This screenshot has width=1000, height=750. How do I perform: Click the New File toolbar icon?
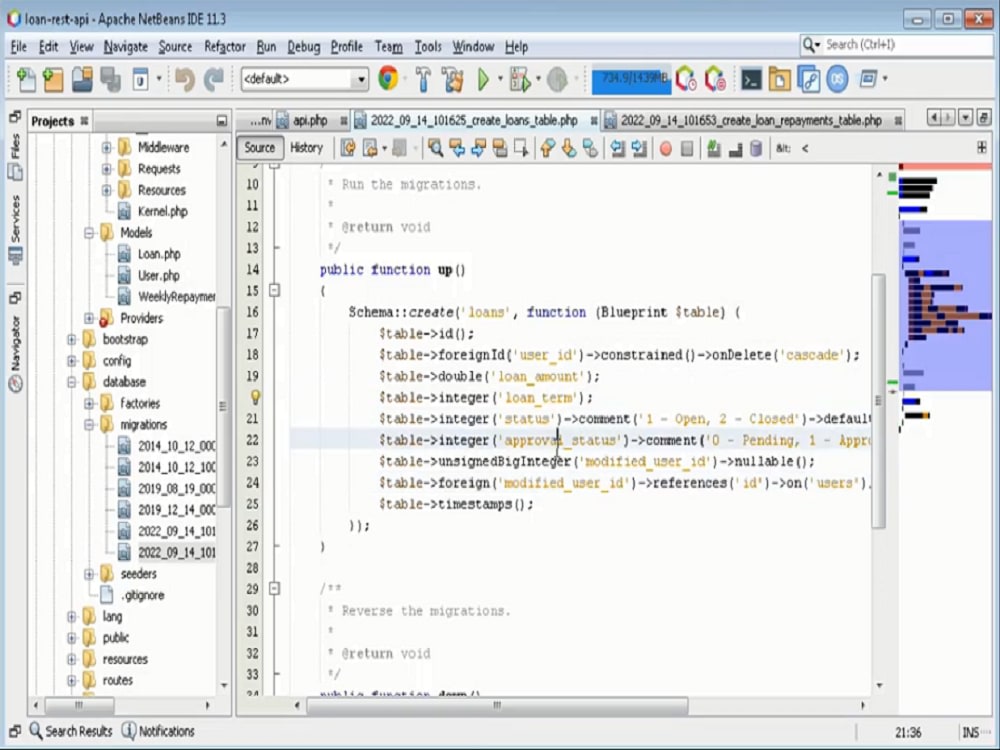click(x=26, y=79)
